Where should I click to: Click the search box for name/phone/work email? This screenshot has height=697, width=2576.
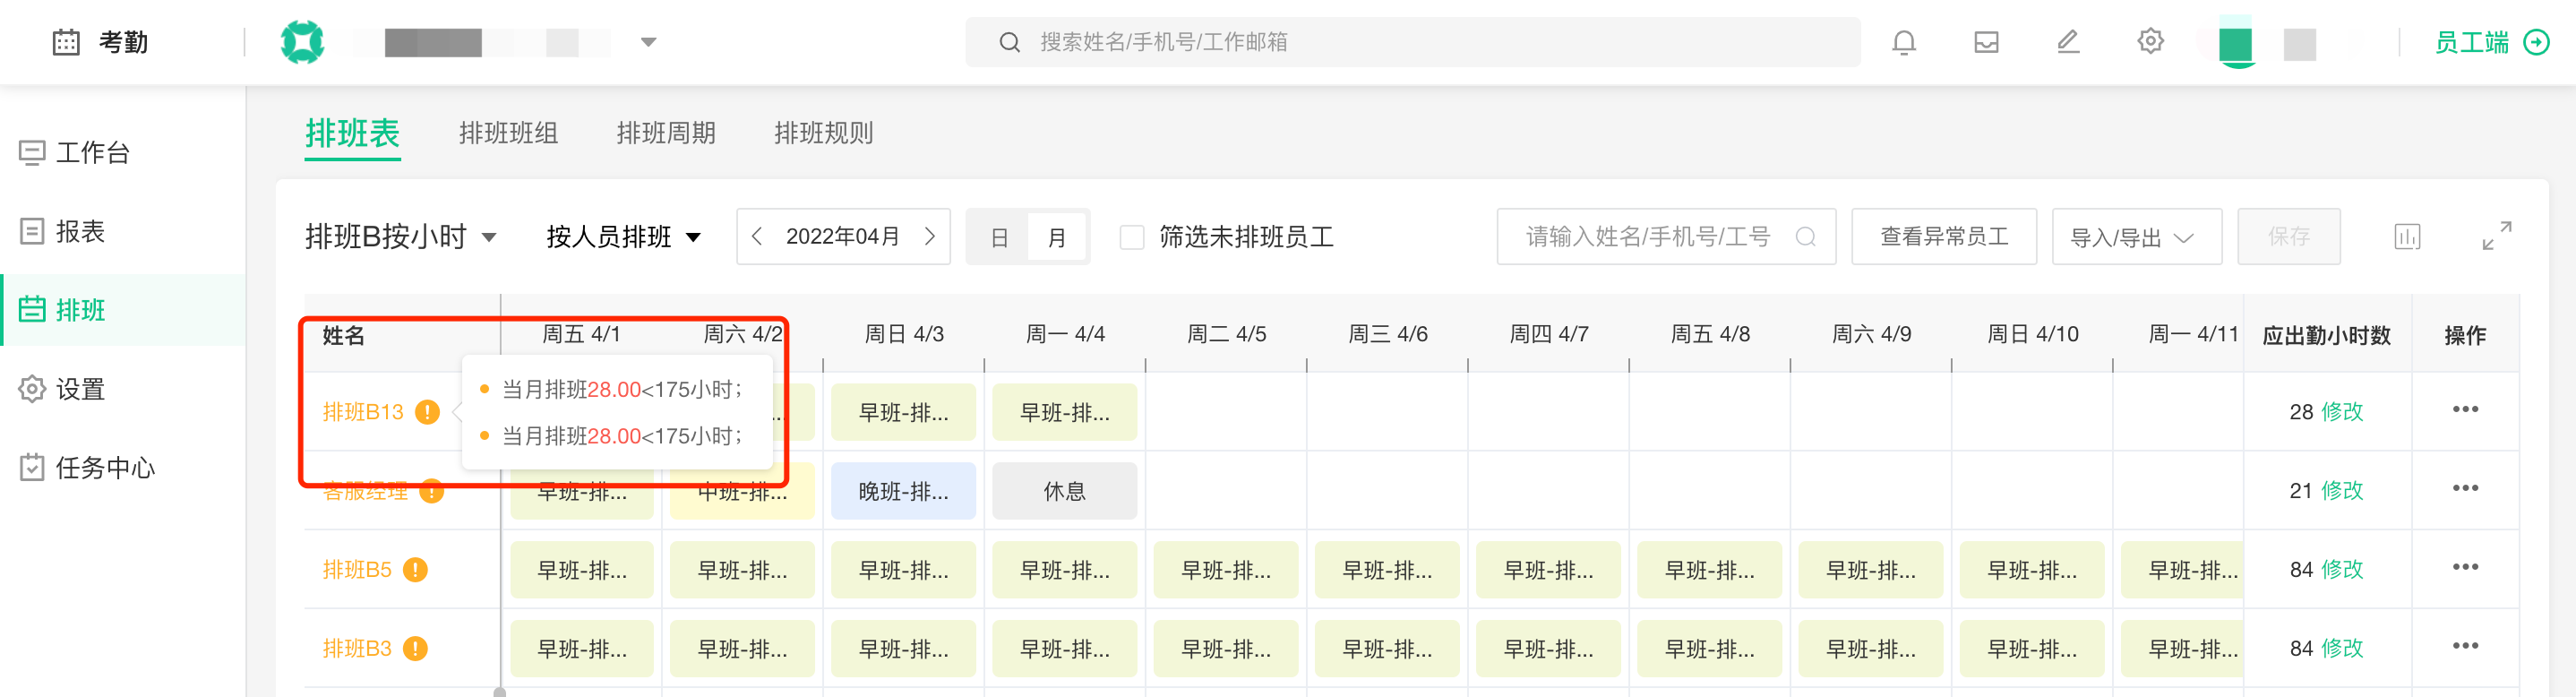click(x=1412, y=42)
